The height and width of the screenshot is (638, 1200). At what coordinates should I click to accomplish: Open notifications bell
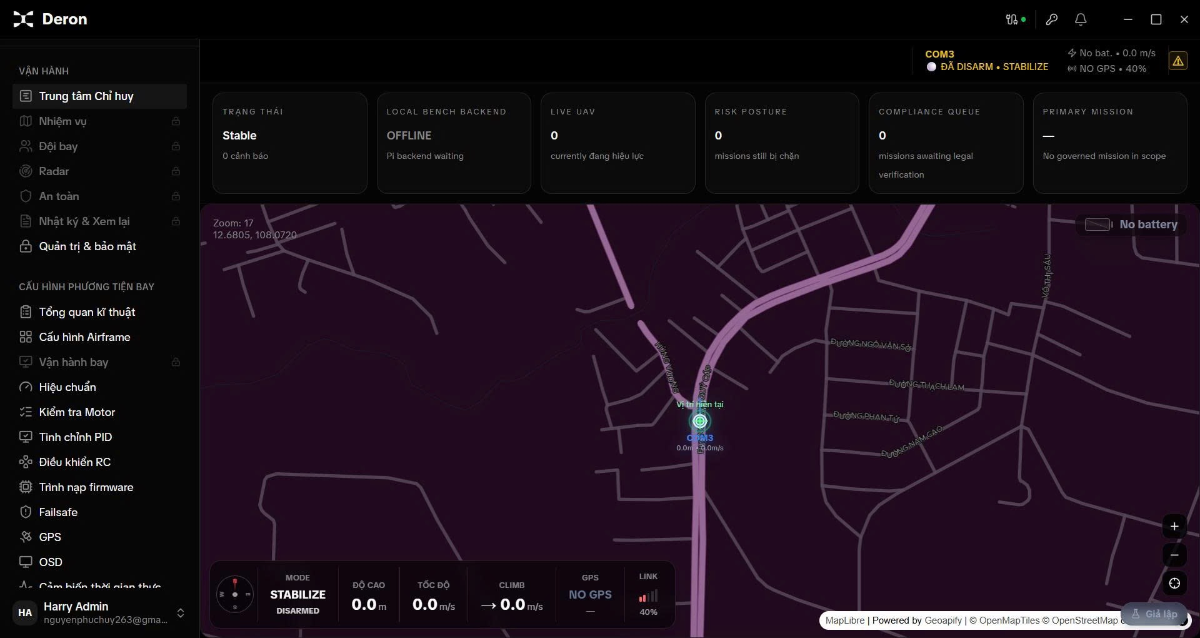(1081, 19)
